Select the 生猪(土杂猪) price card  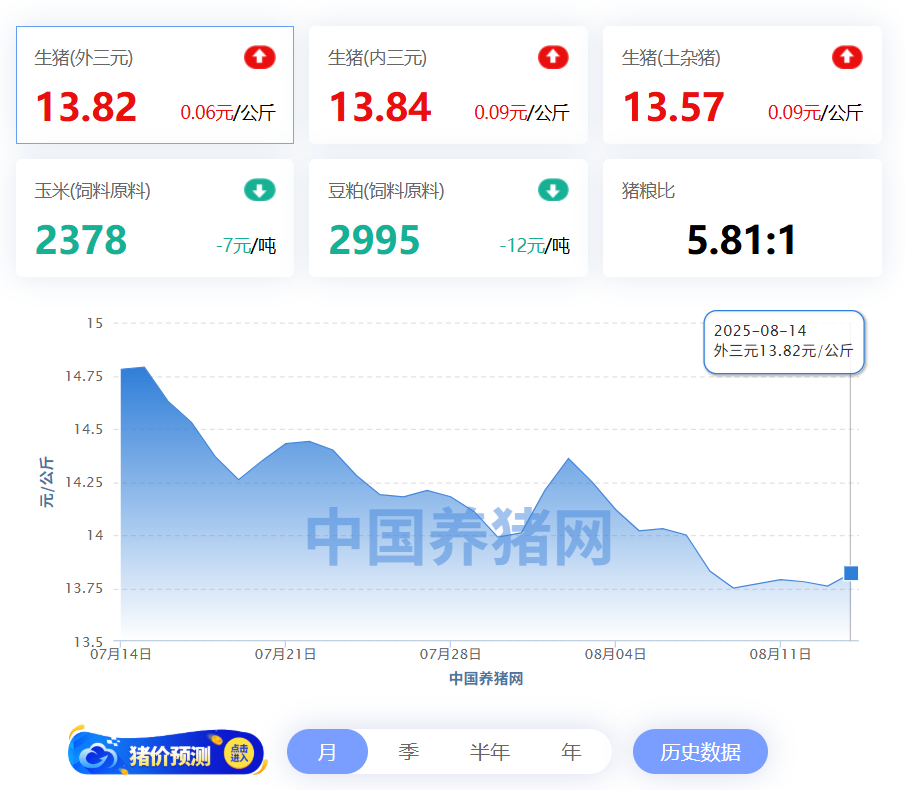[x=742, y=85]
